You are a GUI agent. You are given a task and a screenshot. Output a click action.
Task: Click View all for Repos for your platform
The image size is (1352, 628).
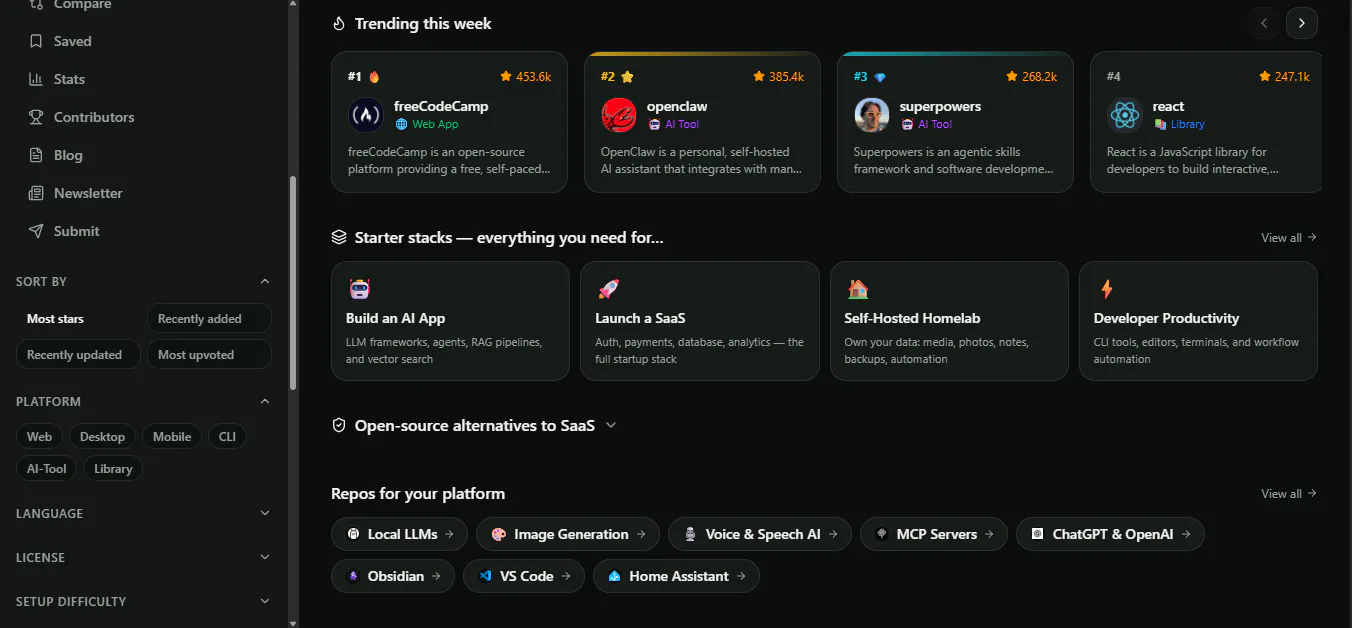click(x=1289, y=494)
